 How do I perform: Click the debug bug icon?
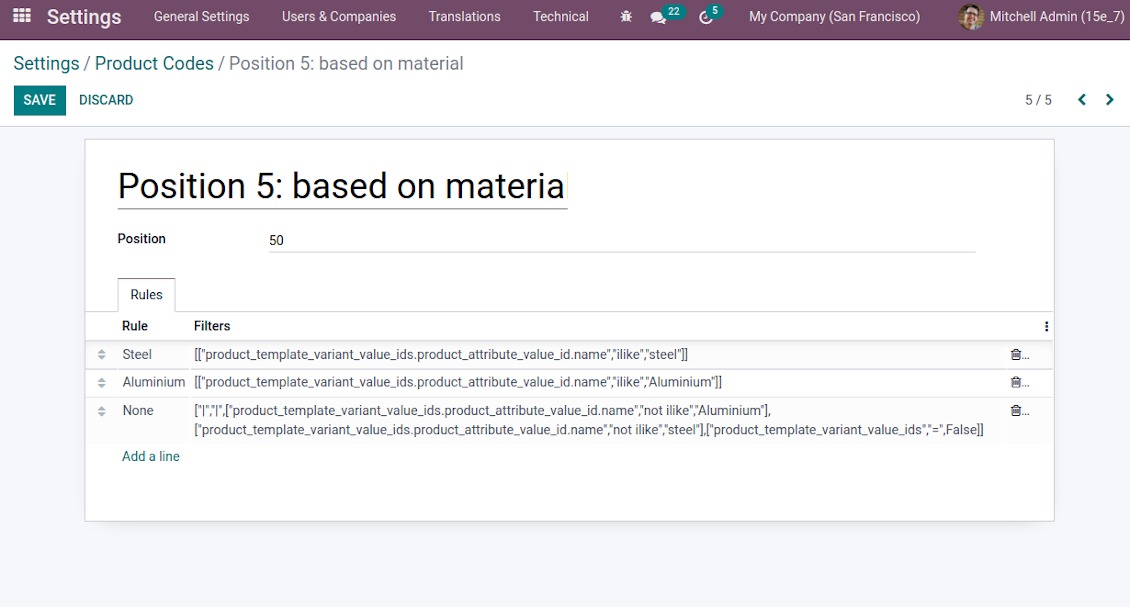pyautogui.click(x=626, y=17)
